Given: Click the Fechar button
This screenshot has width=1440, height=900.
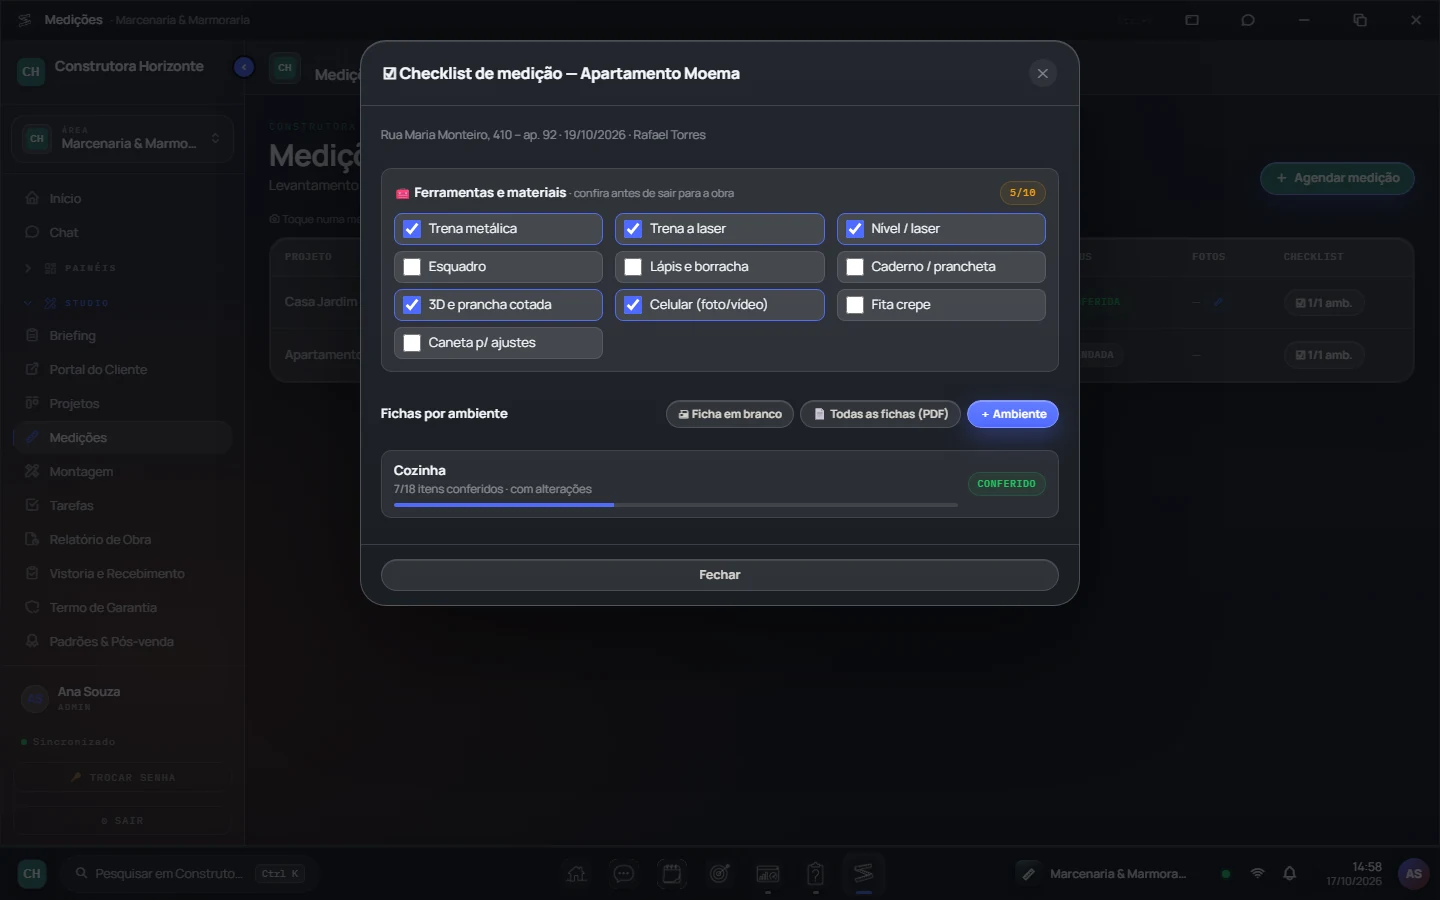Looking at the screenshot, I should click(720, 575).
